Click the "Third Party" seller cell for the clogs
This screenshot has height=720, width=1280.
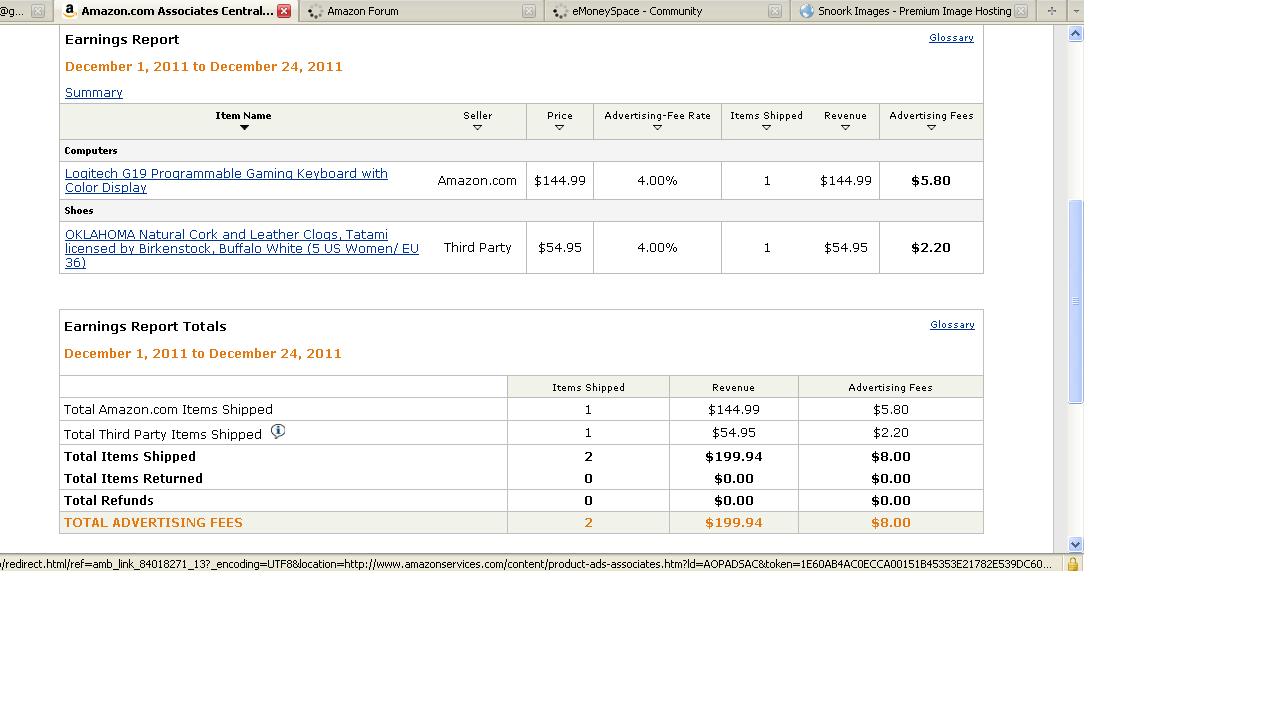click(478, 247)
